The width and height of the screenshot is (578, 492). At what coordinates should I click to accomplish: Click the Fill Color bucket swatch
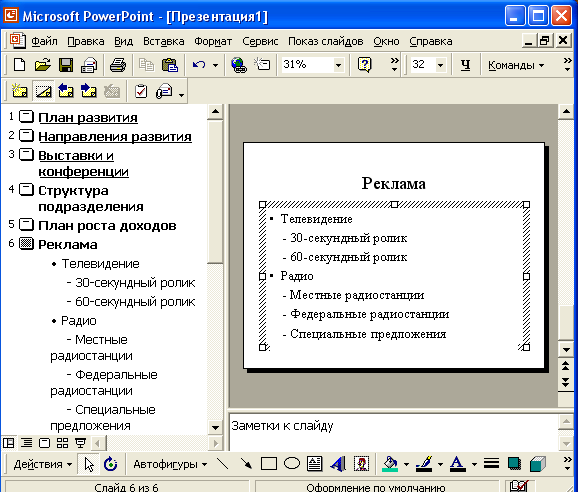(x=390, y=464)
